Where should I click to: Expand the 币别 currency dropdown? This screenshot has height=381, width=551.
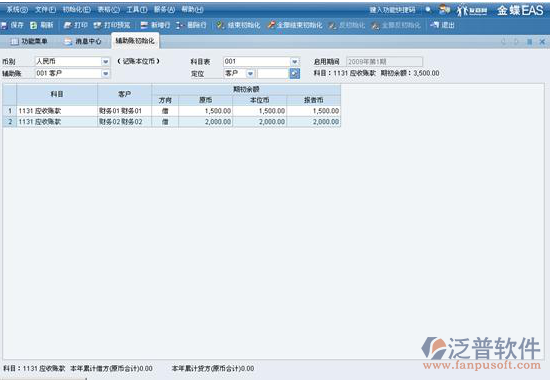coord(105,62)
